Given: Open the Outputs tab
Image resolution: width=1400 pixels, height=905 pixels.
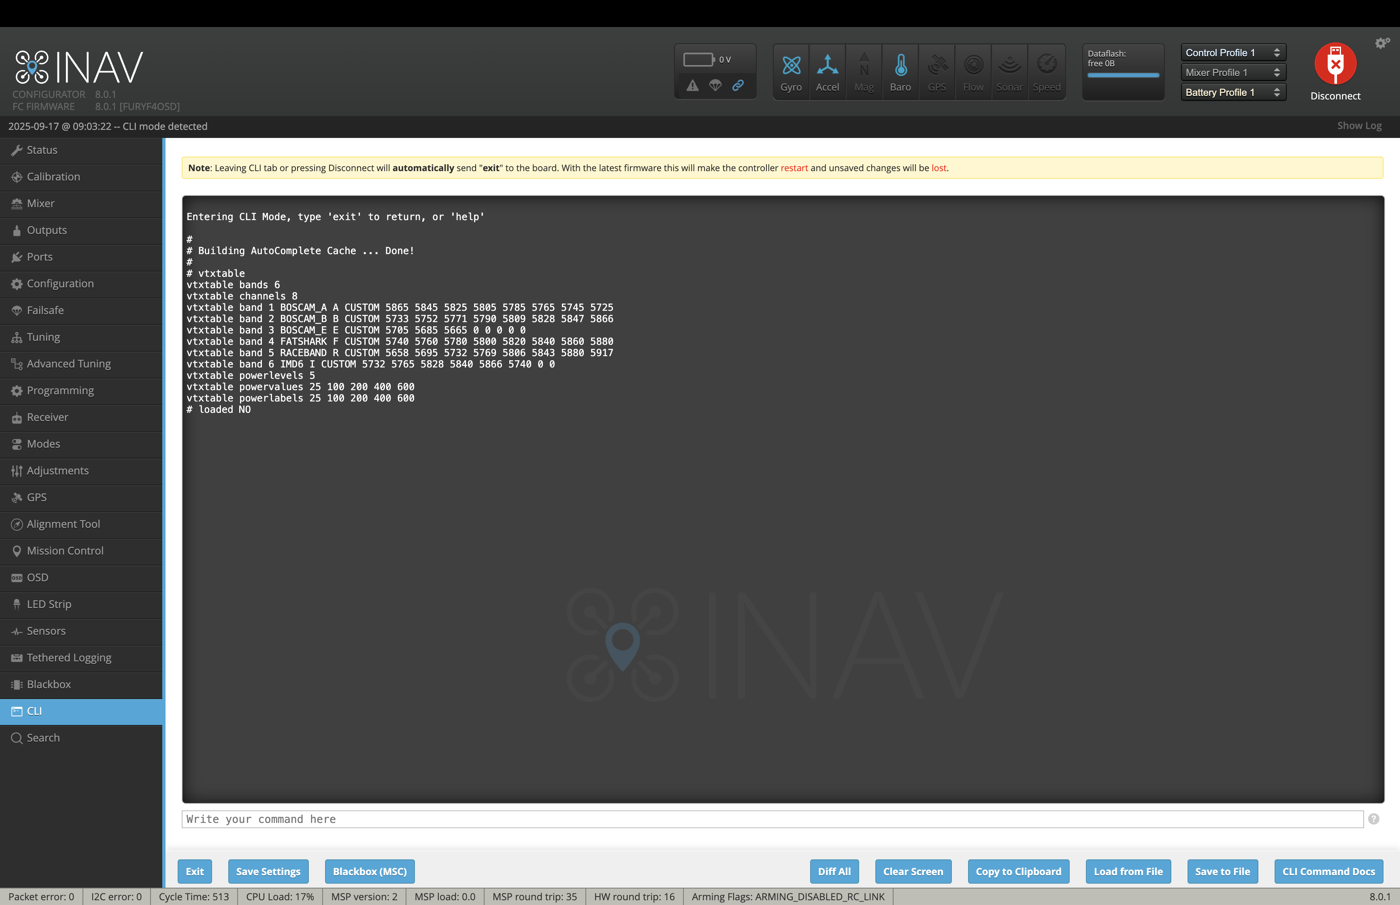Looking at the screenshot, I should (81, 230).
